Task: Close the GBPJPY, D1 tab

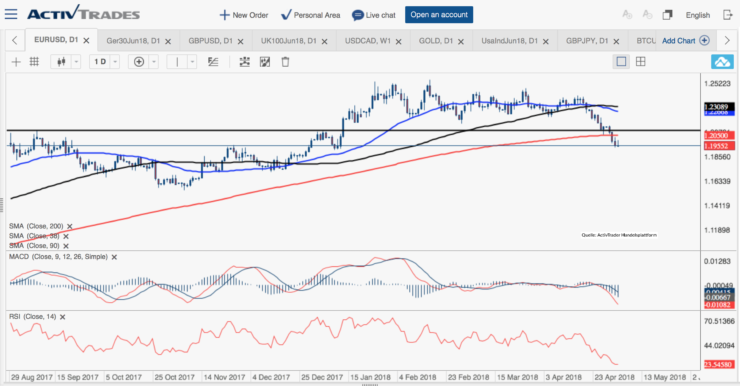Action: pyautogui.click(x=616, y=42)
